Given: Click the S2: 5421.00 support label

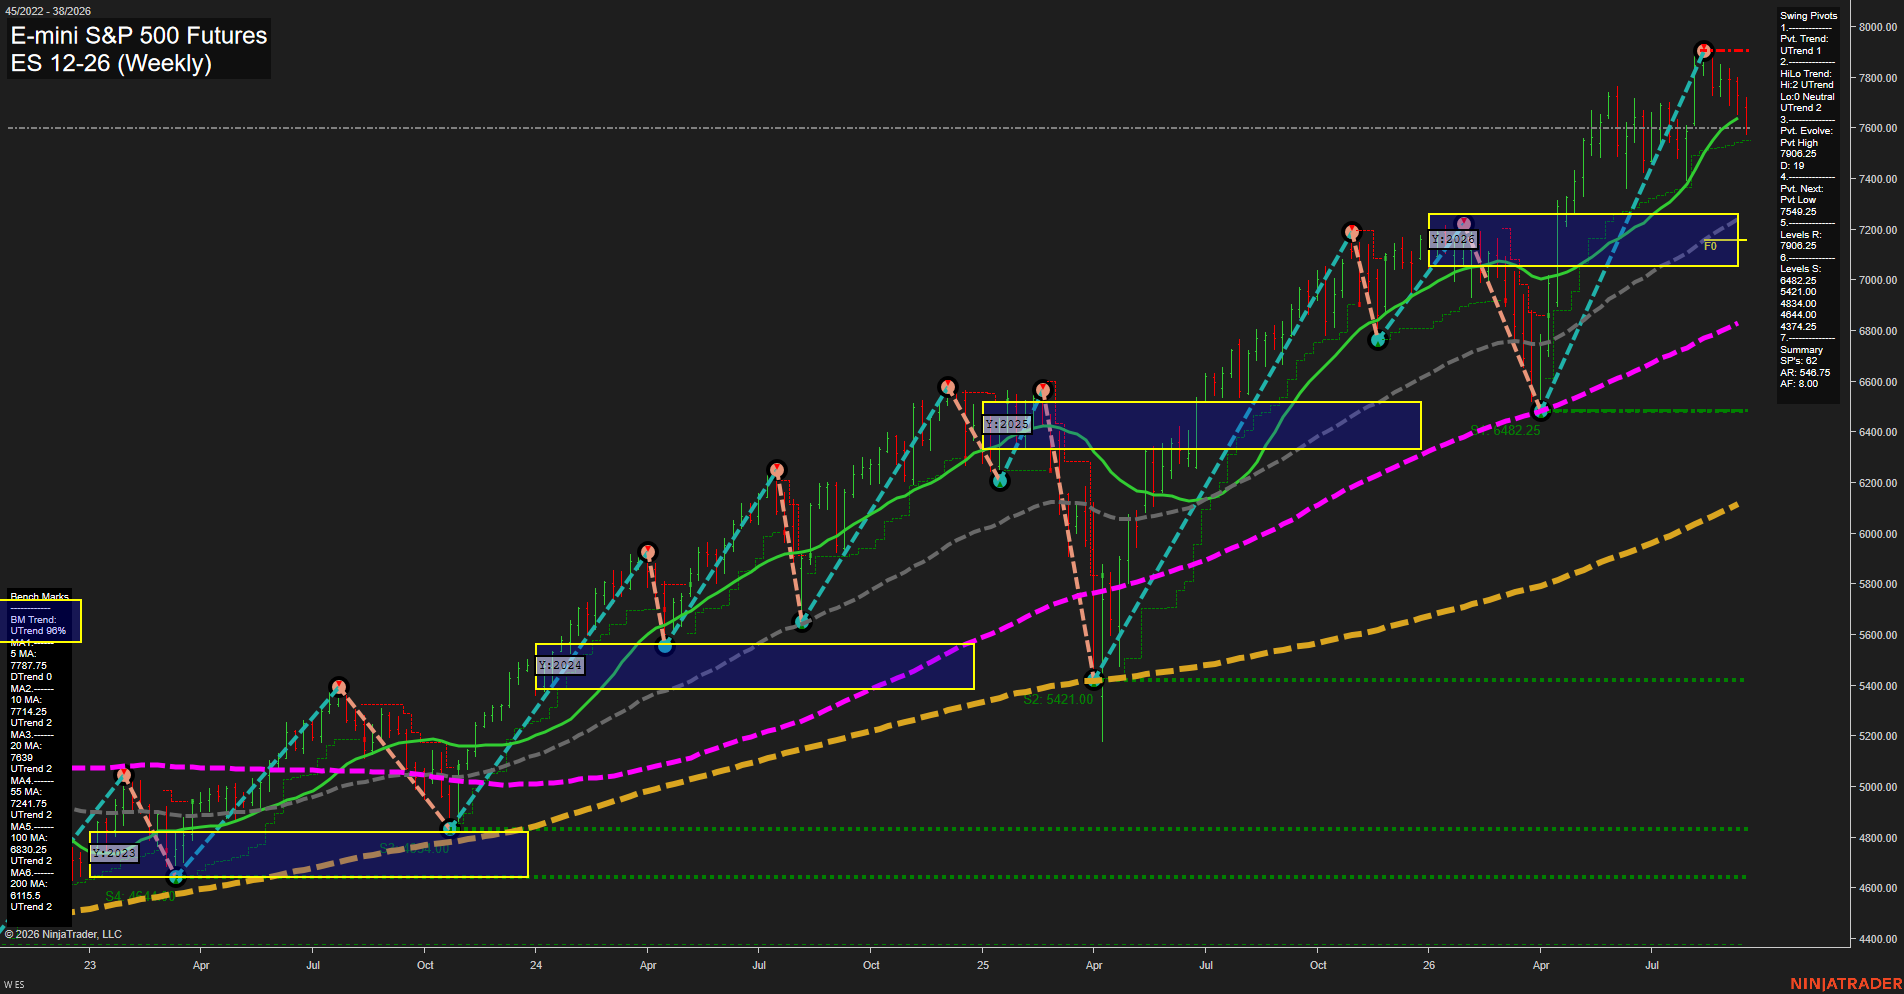Looking at the screenshot, I should pyautogui.click(x=1058, y=699).
